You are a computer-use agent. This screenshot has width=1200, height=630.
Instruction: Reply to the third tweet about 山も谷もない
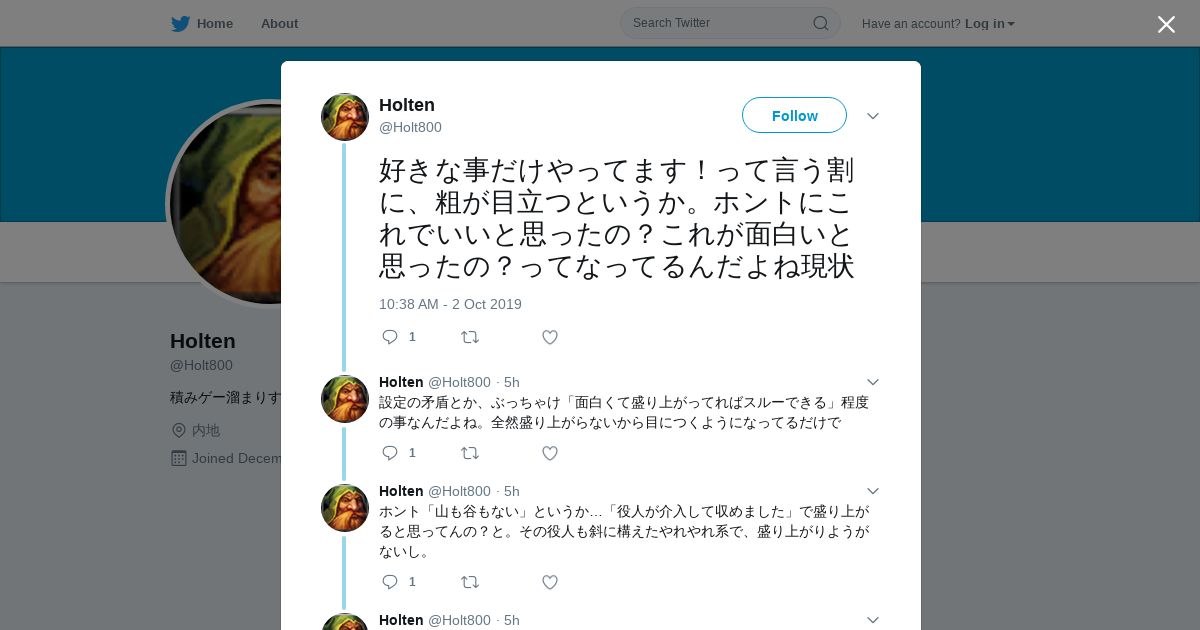pos(390,582)
